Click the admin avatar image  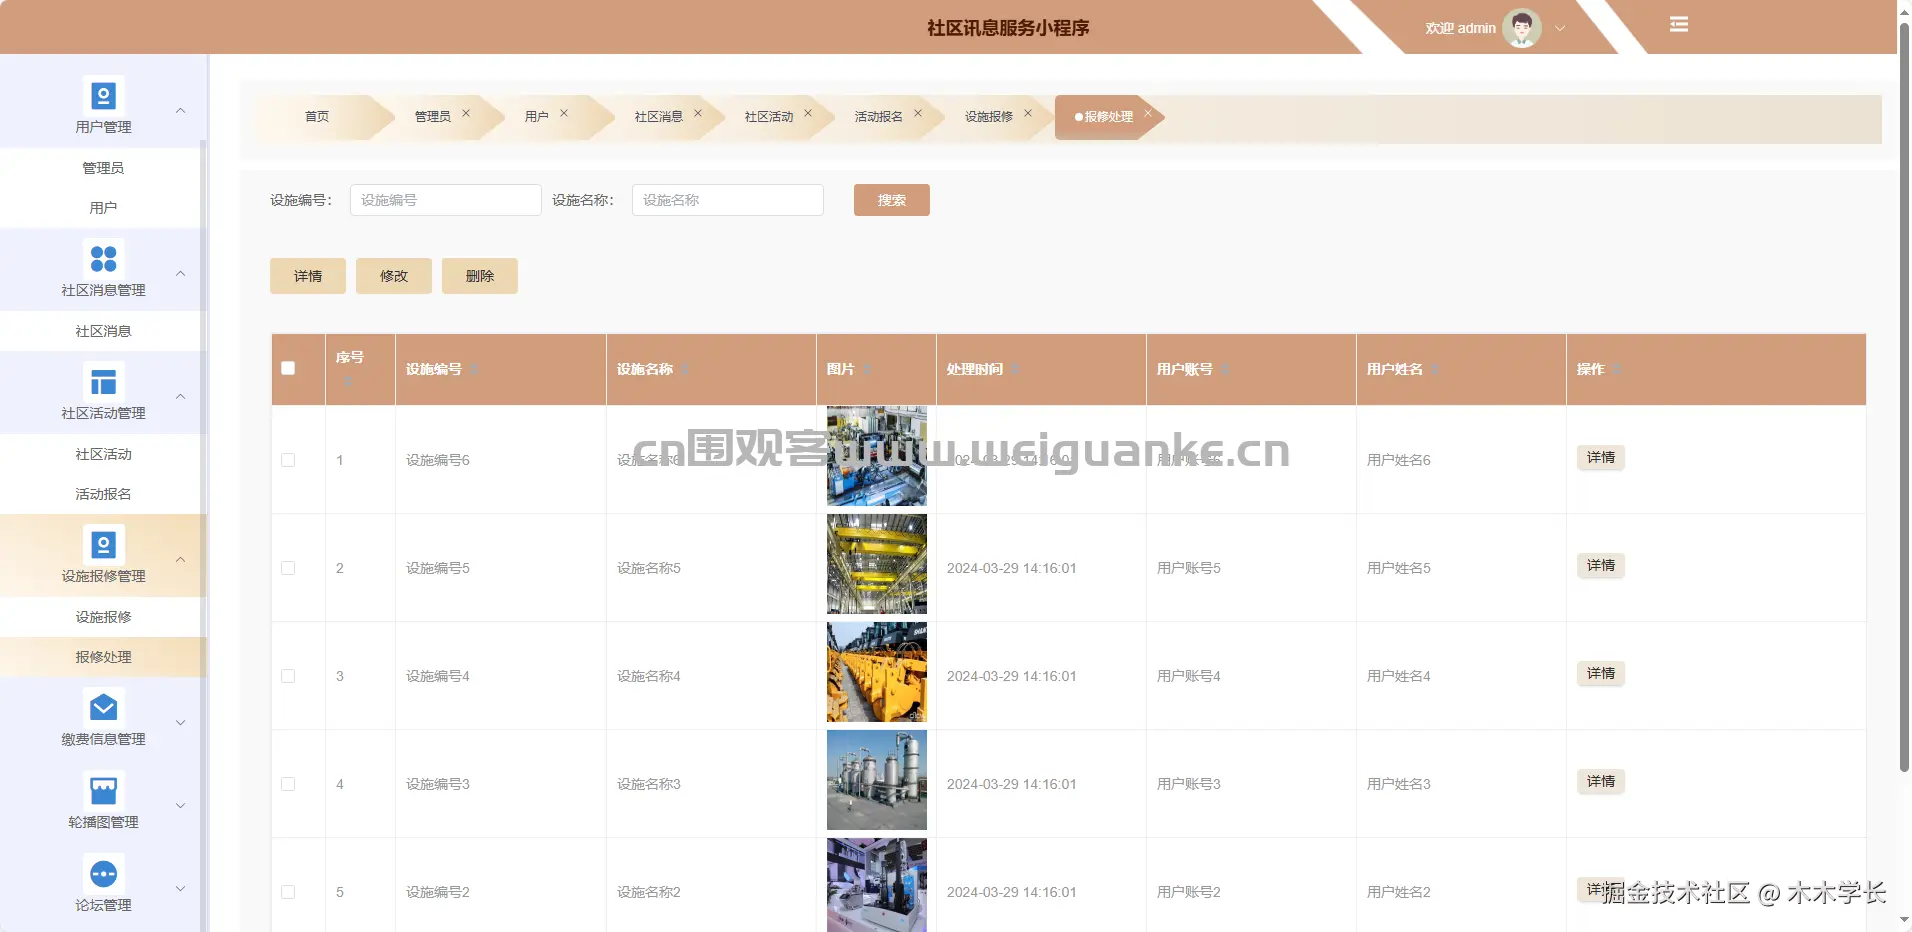(1522, 28)
